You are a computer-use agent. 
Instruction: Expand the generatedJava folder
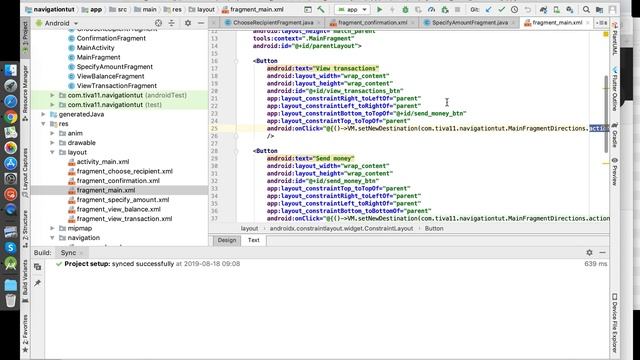pos(43,114)
